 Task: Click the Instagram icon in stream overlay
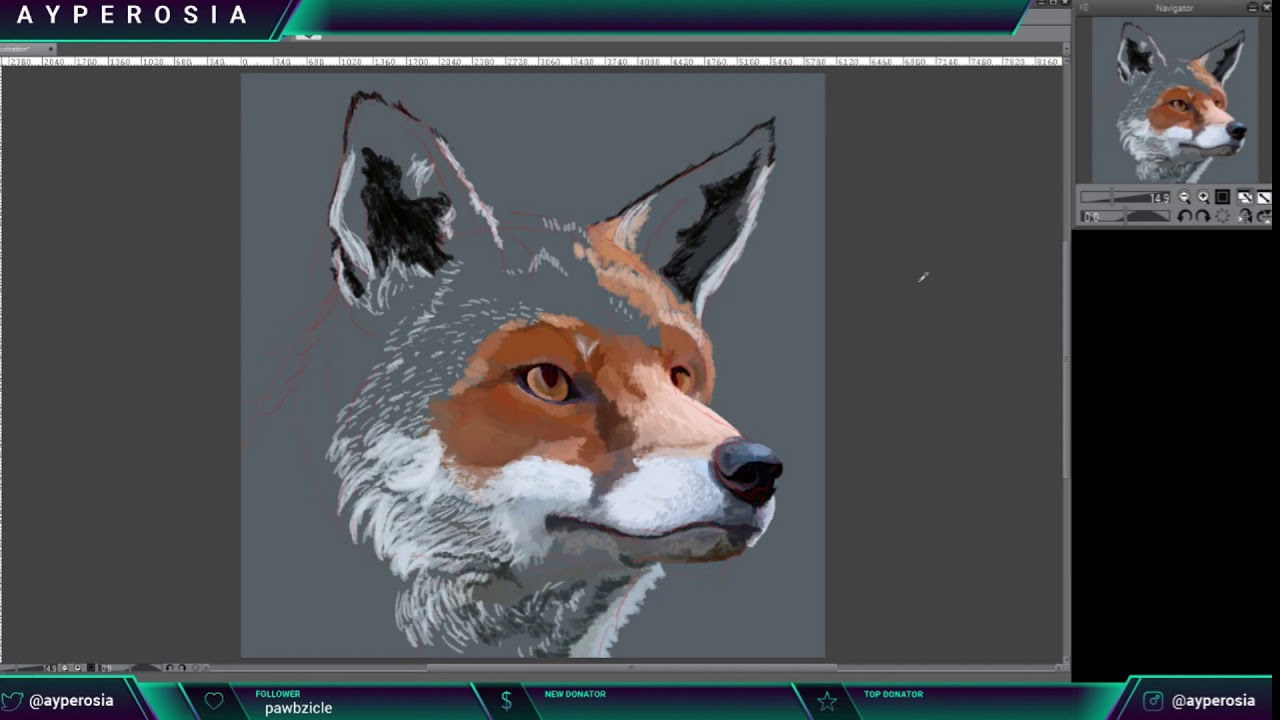click(x=1153, y=701)
